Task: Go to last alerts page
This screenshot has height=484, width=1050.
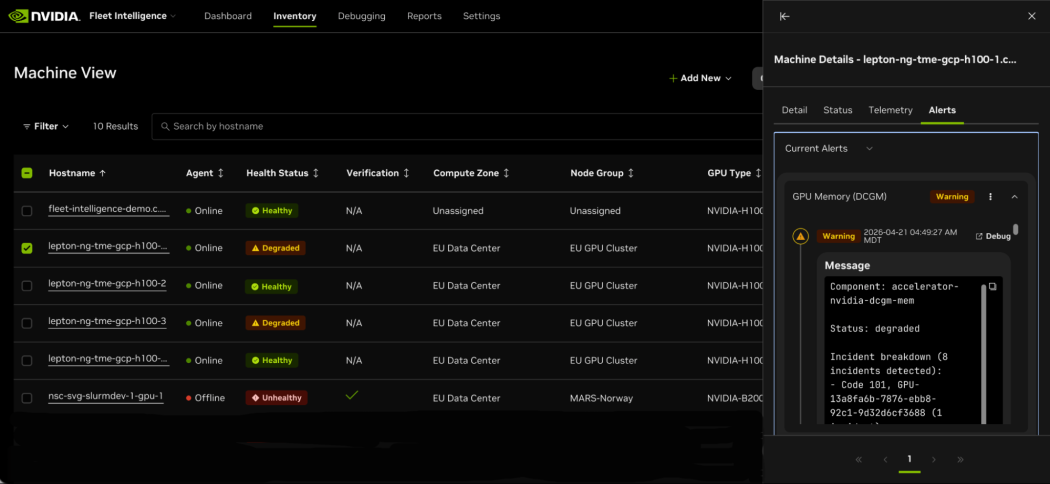Action: point(960,459)
